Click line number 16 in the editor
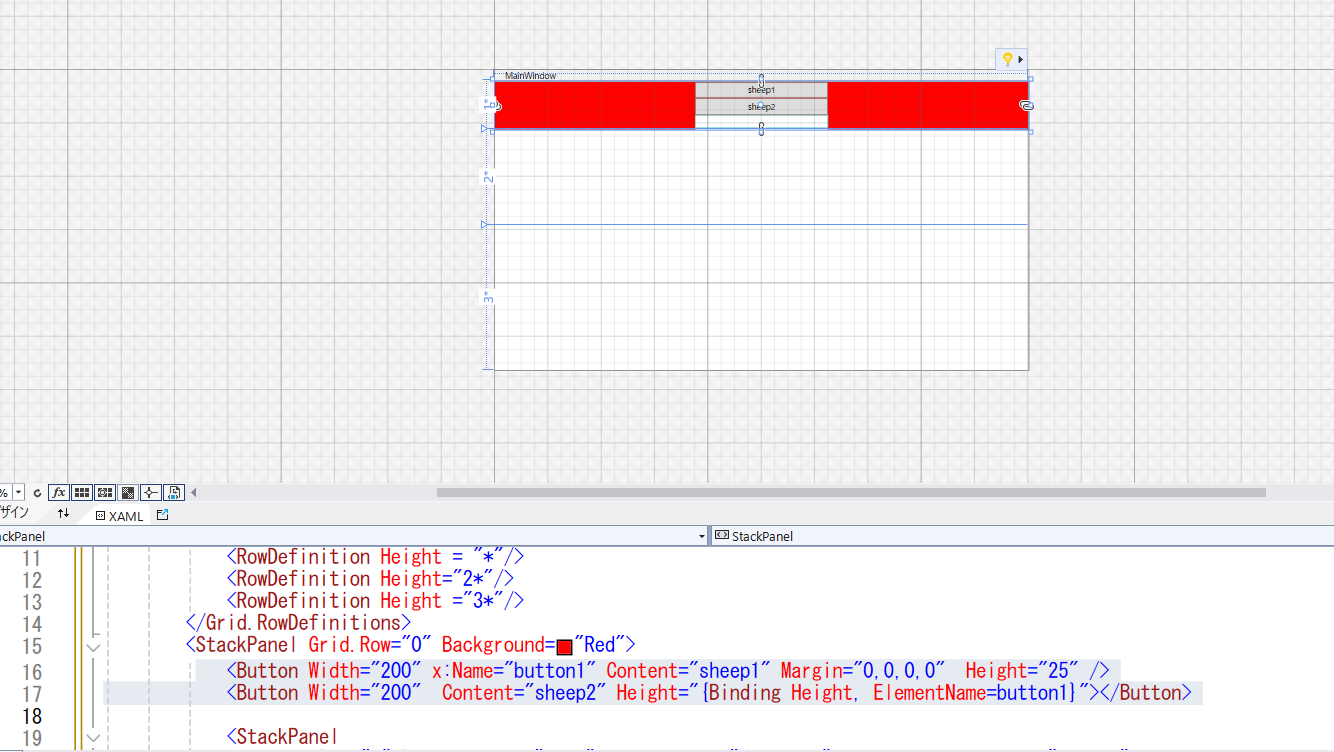Image resolution: width=1334 pixels, height=752 pixels. click(x=32, y=671)
